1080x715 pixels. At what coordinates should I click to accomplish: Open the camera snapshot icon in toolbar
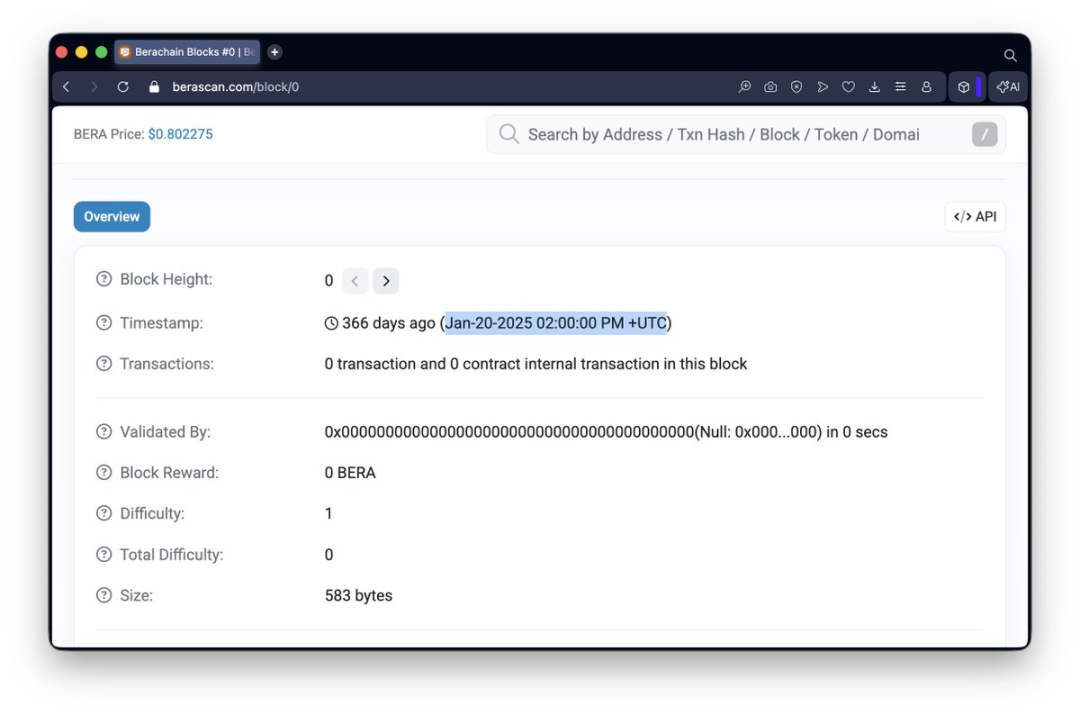click(770, 87)
